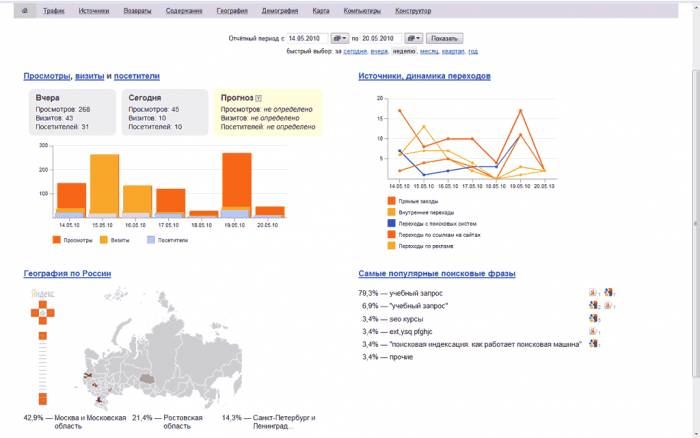Open the Источники menu tab
Screen dimensions: 700x438
(93, 10)
